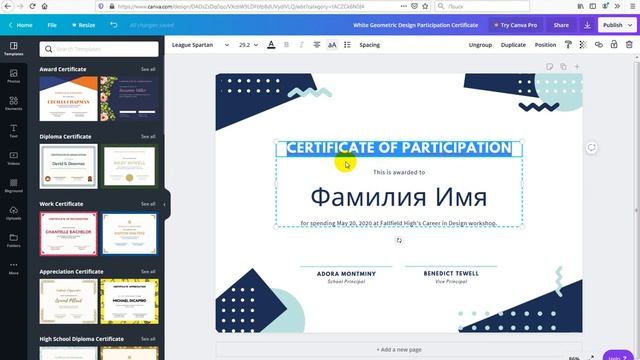
Task: Select the dark floral award template
Action: pos(129,98)
